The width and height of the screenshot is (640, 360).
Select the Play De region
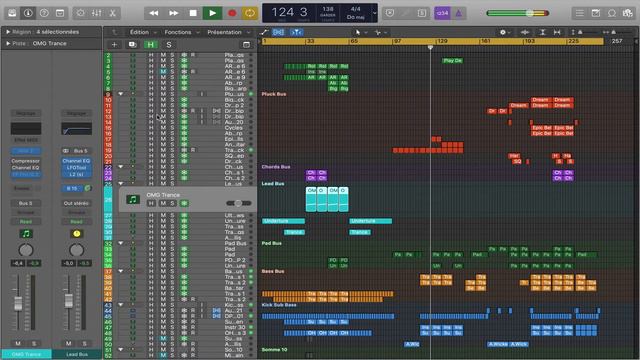pyautogui.click(x=452, y=60)
